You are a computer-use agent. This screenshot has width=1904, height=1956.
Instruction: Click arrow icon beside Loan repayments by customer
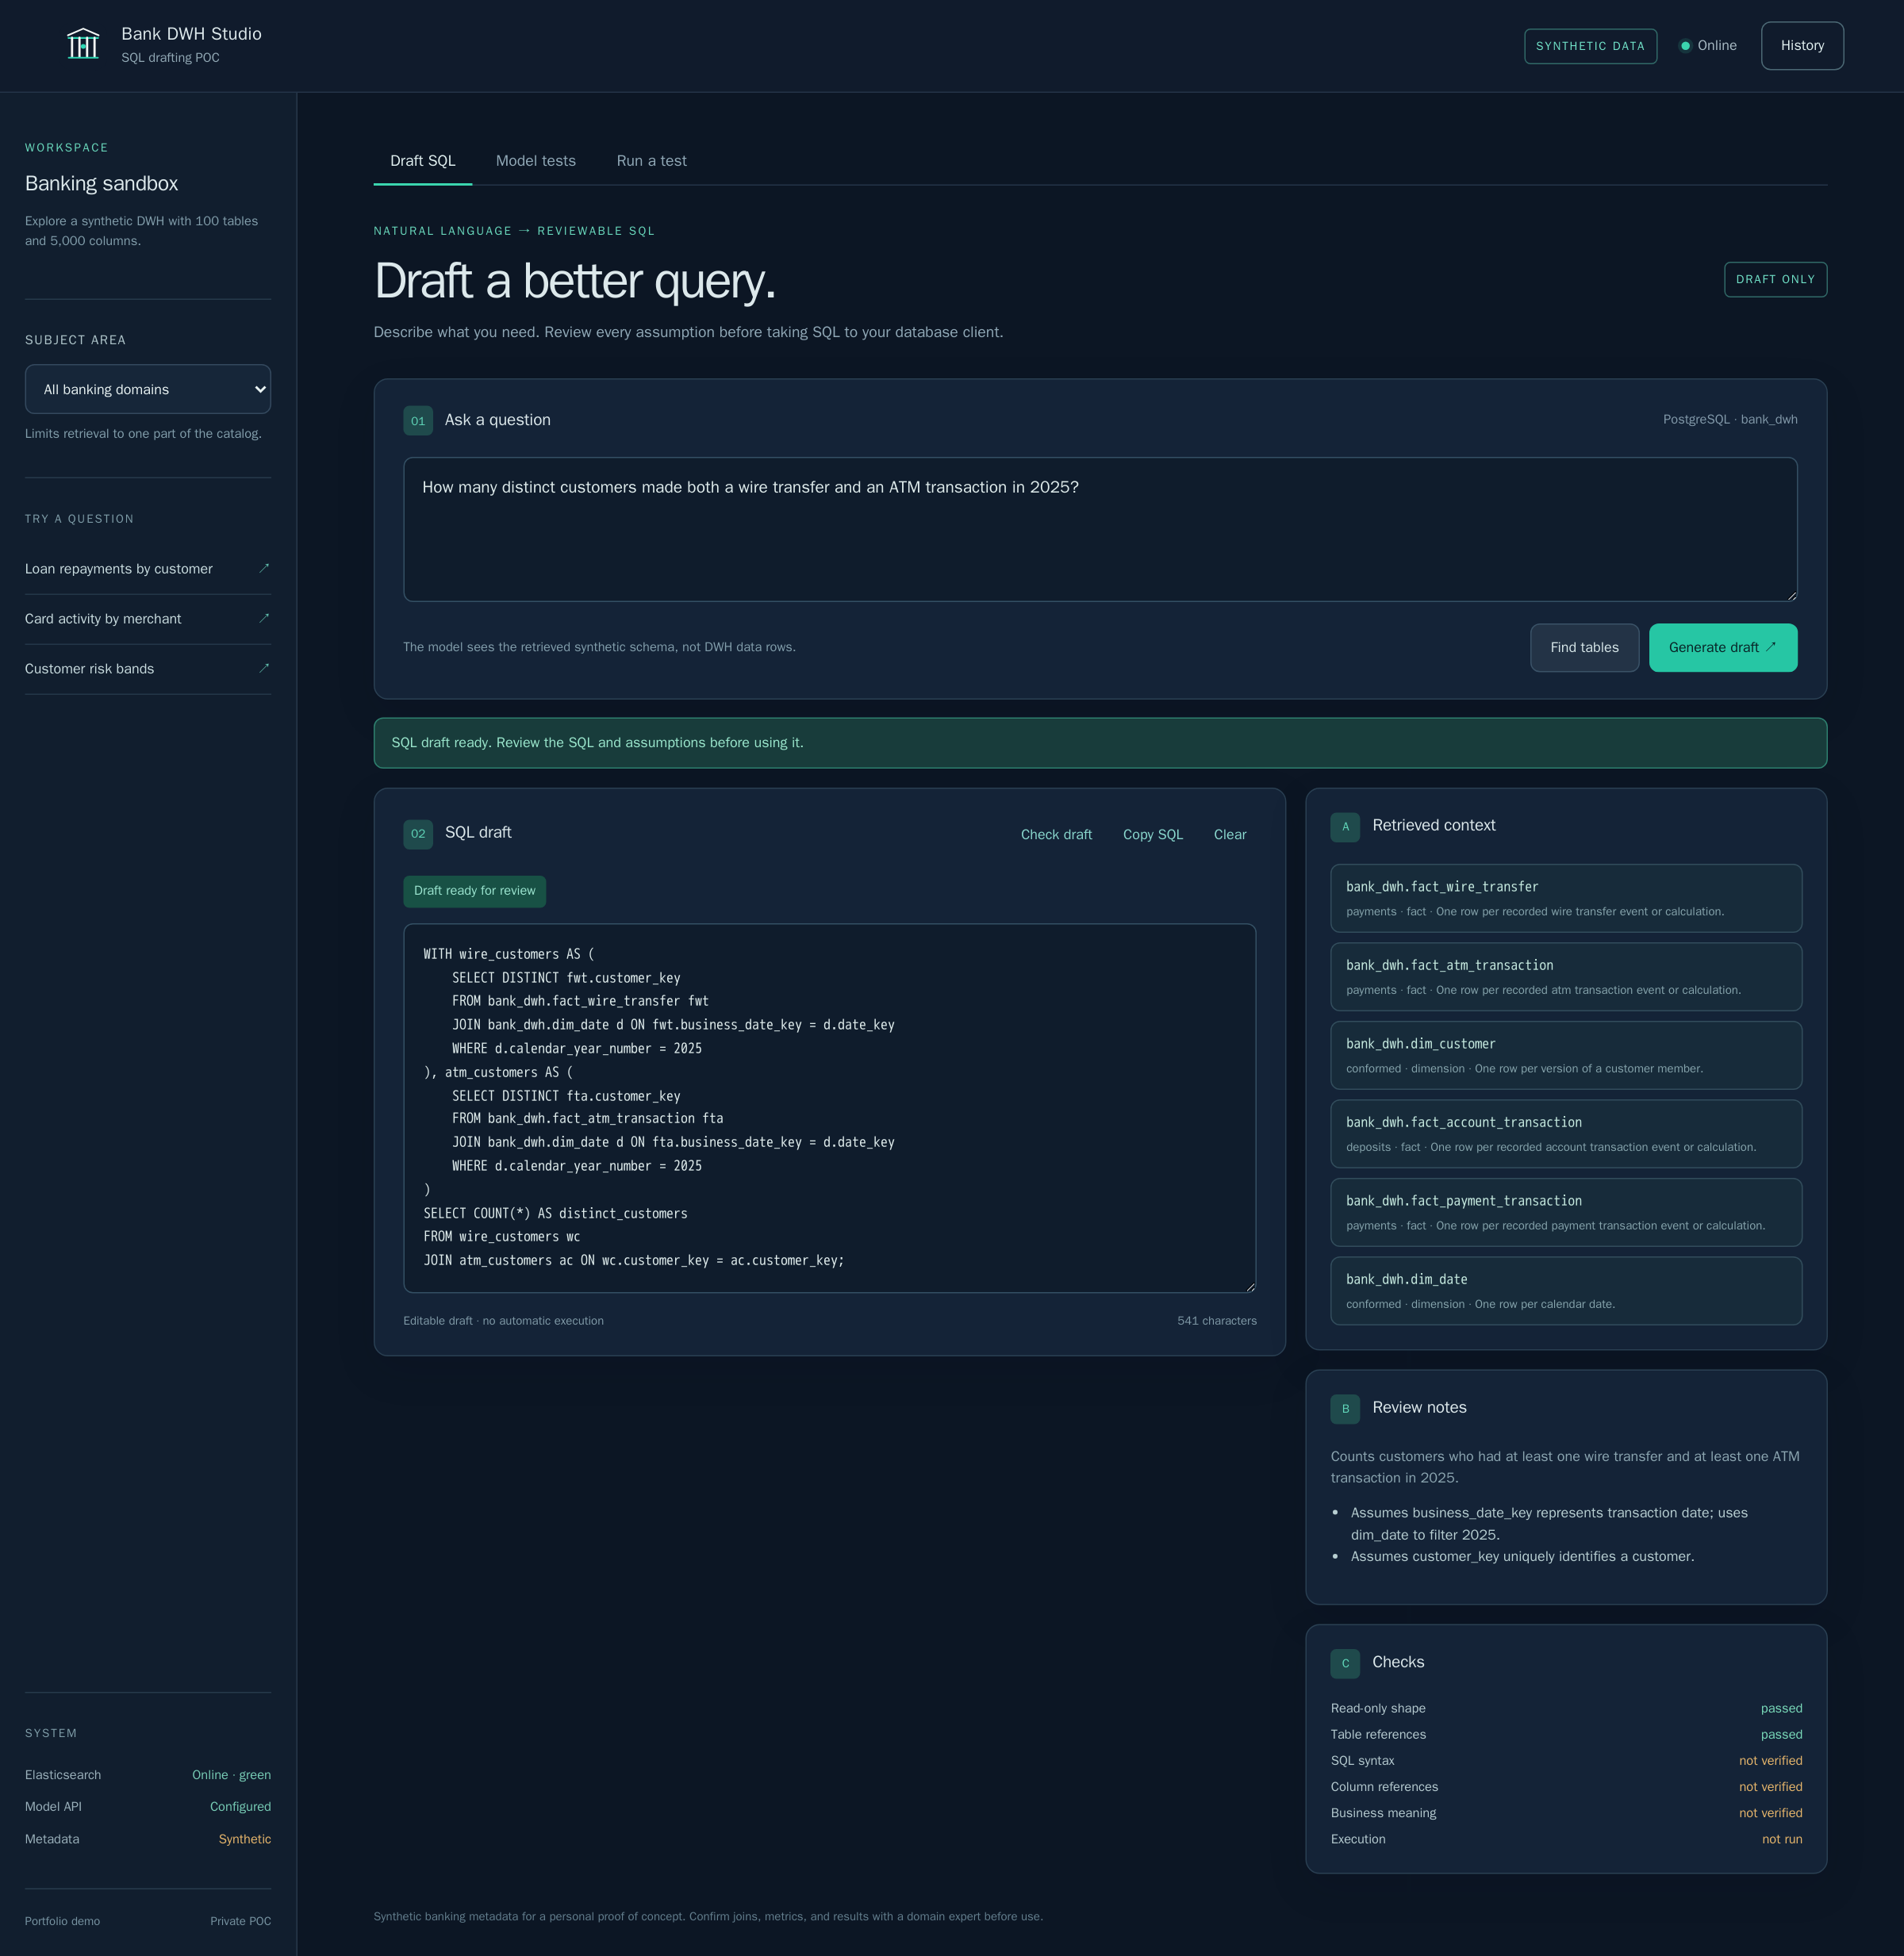[x=264, y=568]
